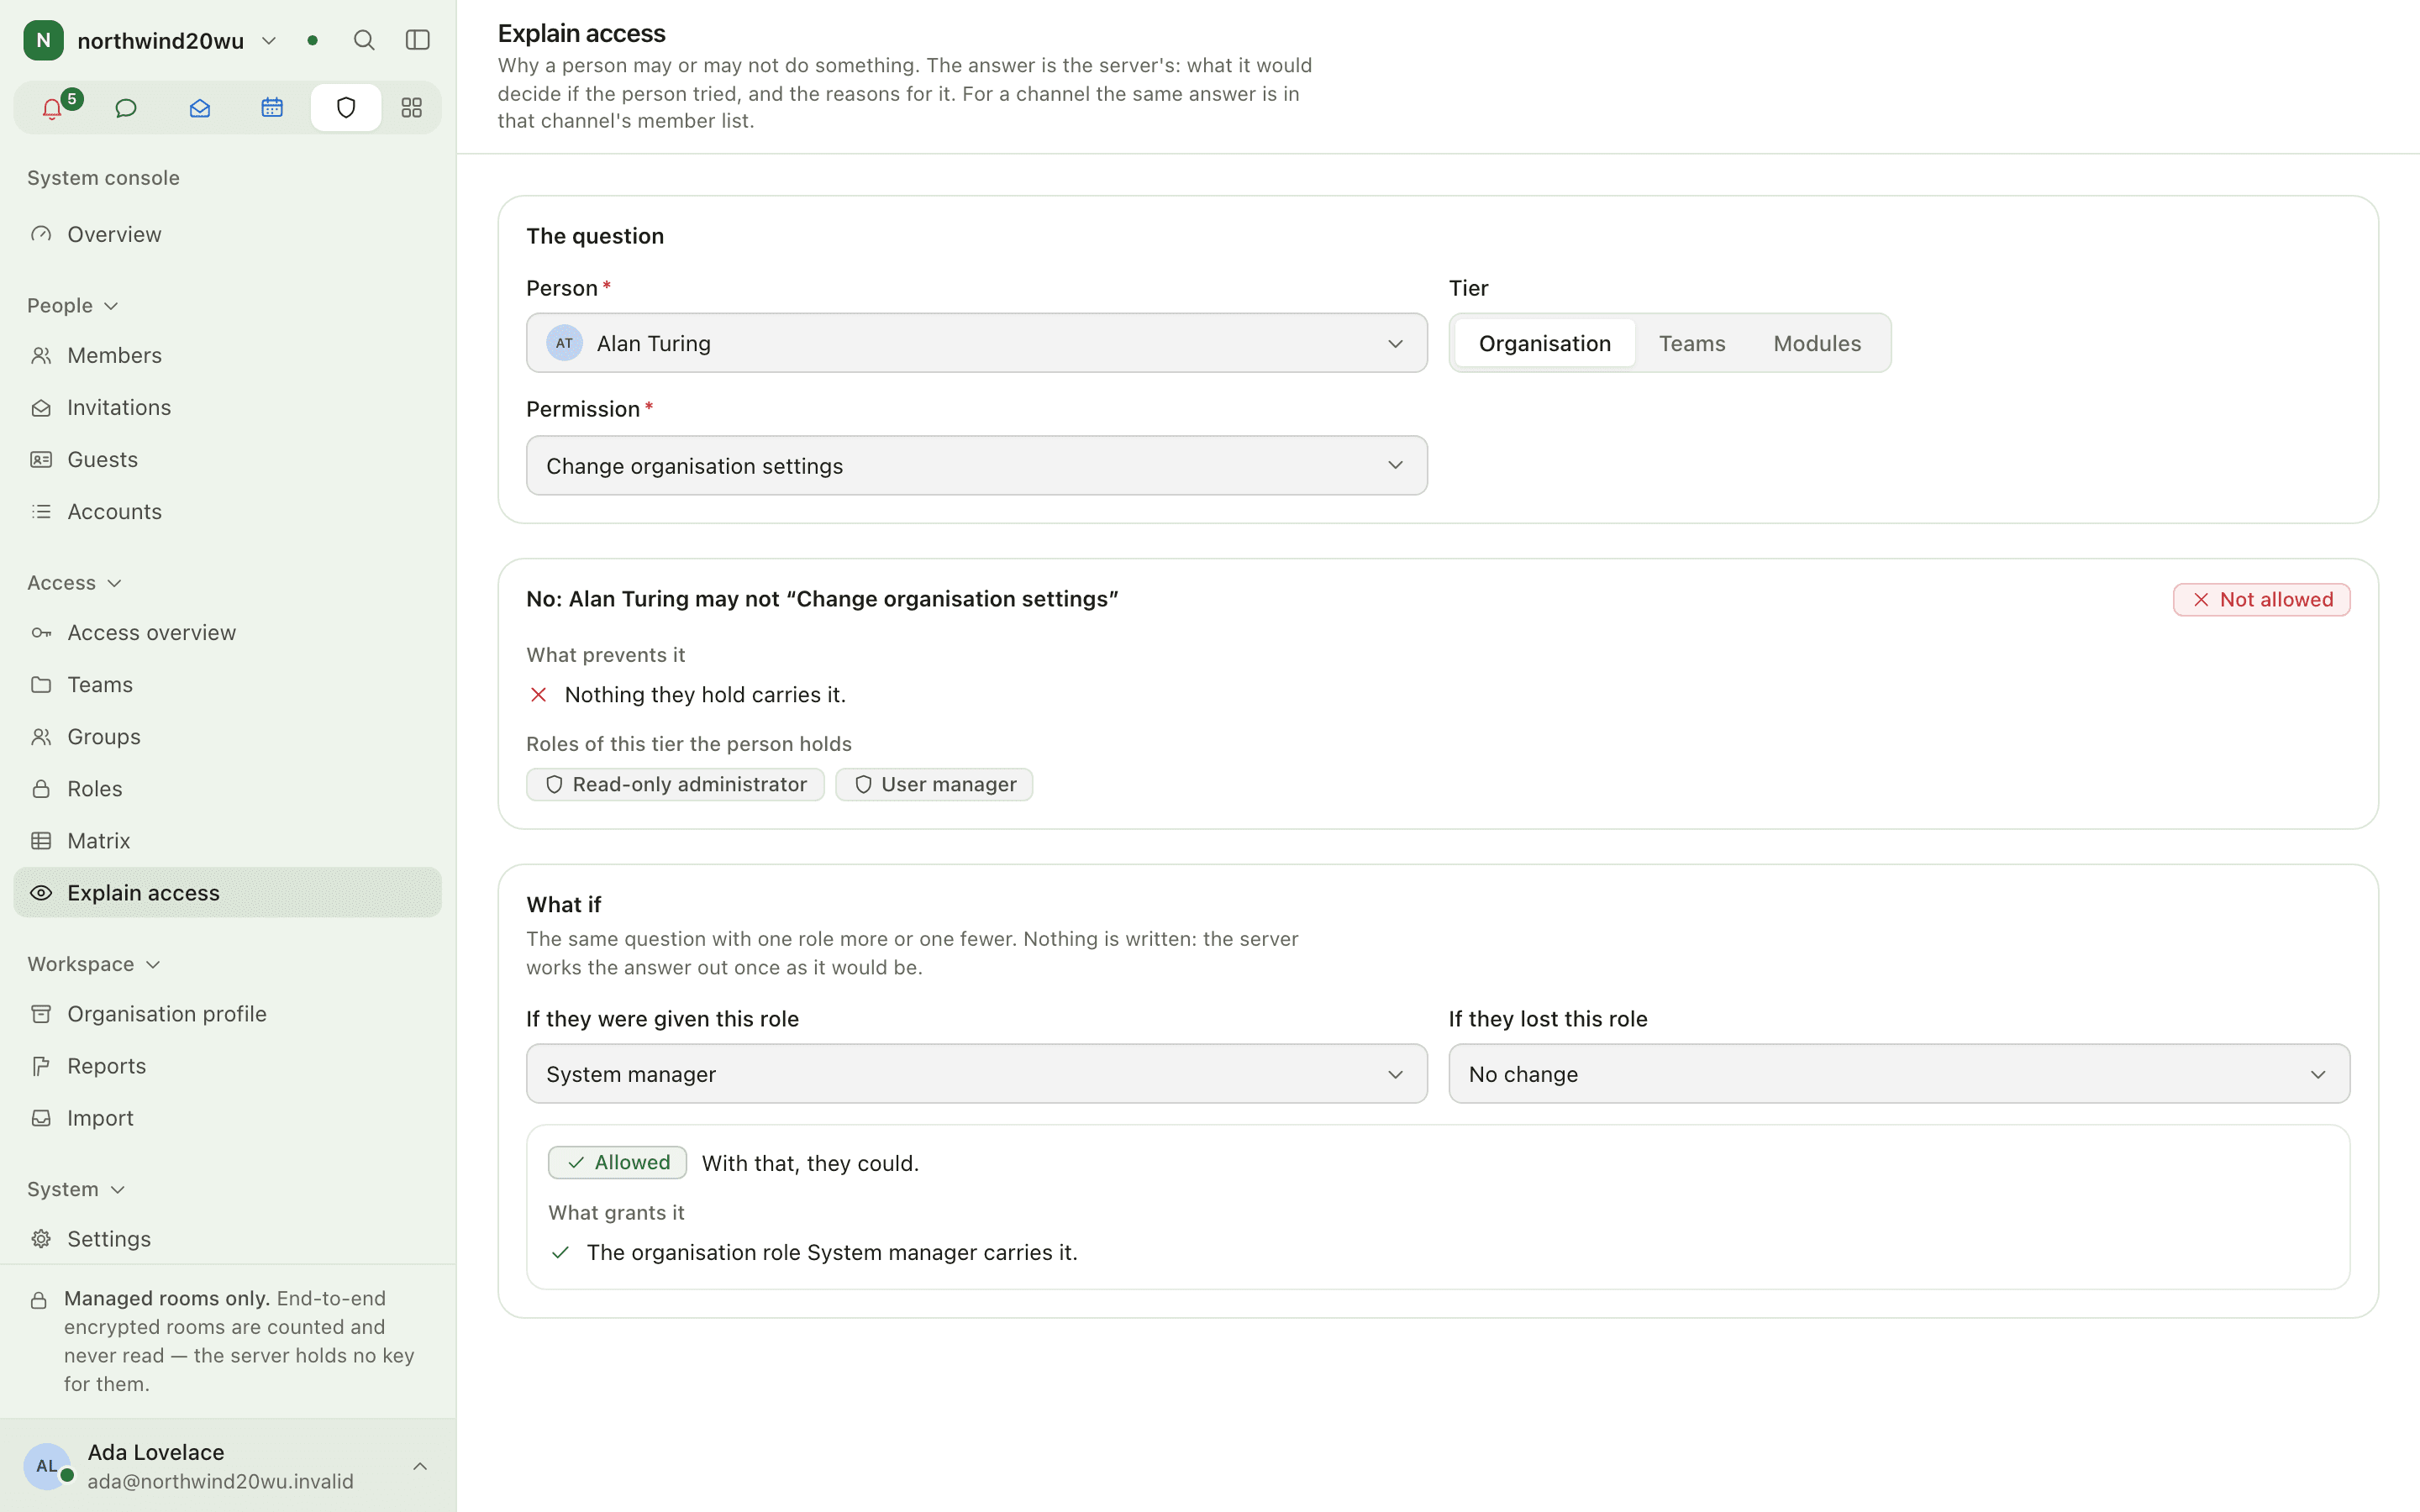Click the Allowed badge

(617, 1162)
